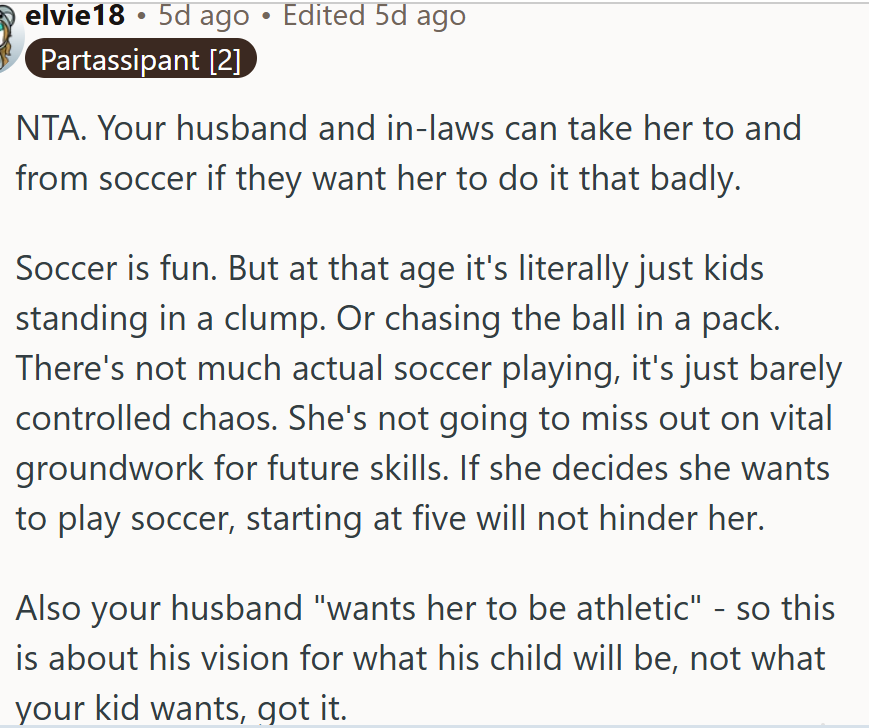Screen dimensions: 869x728
Task: Click the 'NTA.' verdict text
Action: 49,129
